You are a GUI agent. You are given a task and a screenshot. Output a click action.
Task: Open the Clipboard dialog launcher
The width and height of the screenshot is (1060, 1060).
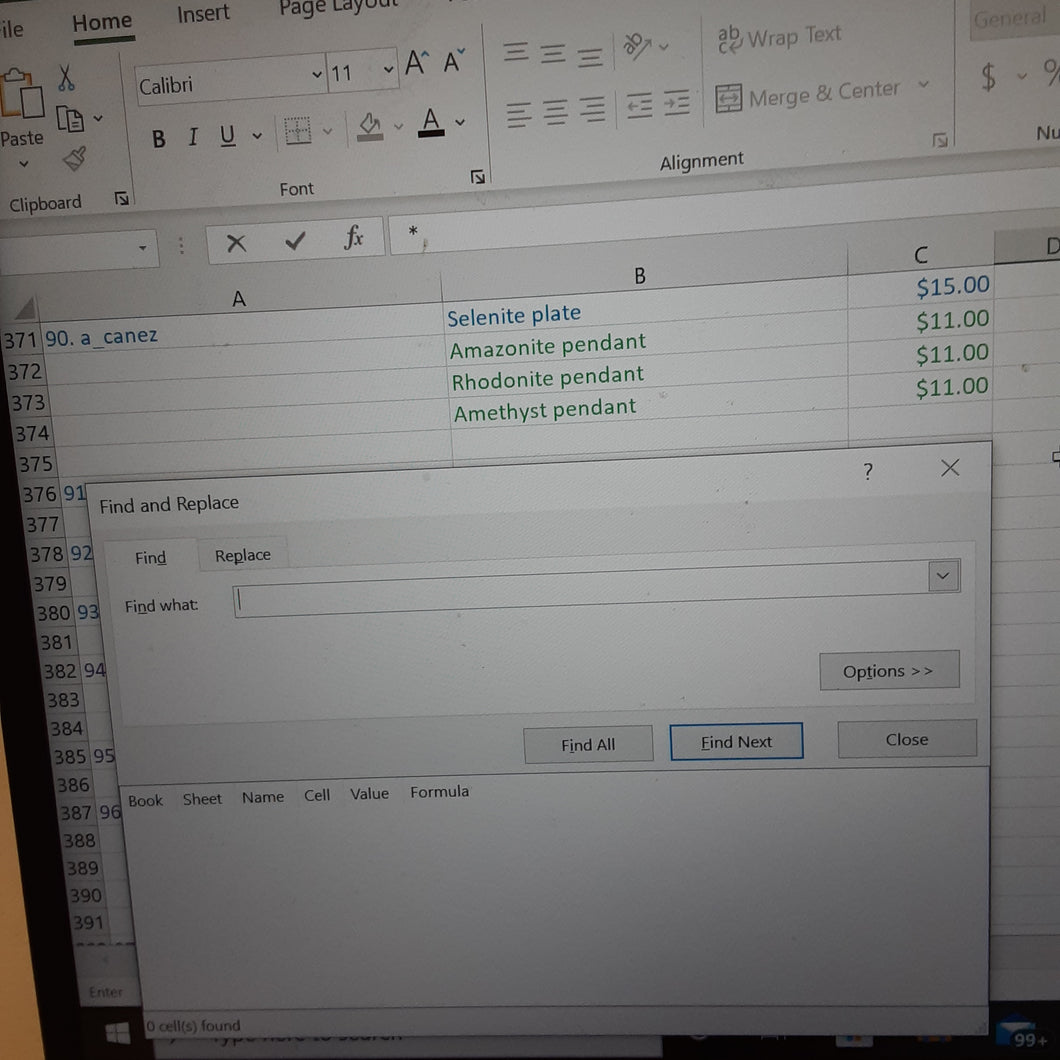click(x=122, y=198)
